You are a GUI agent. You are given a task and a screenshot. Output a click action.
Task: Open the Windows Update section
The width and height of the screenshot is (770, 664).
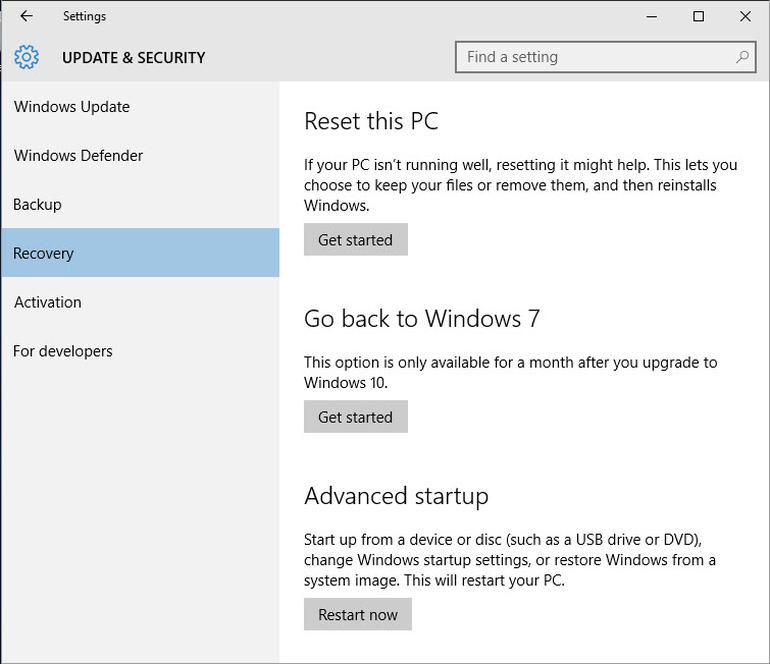pyautogui.click(x=72, y=107)
